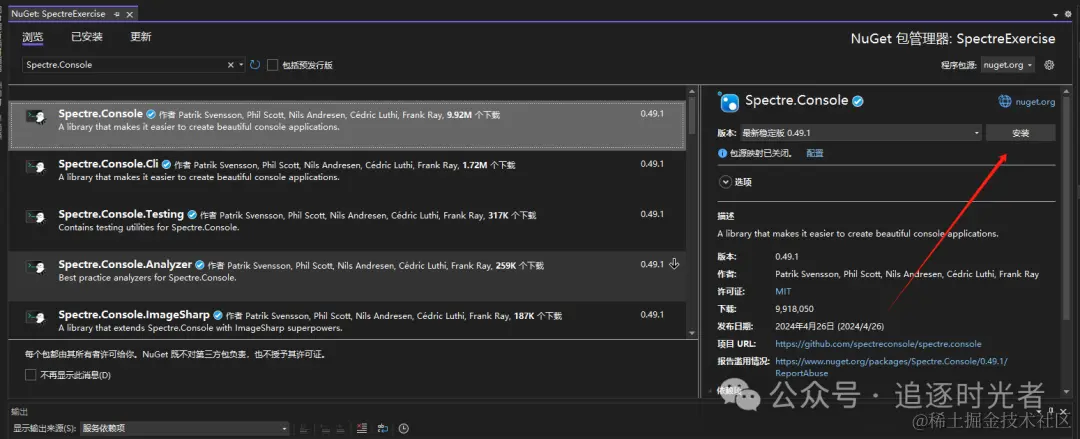Click the package list scrollbar down arrow

(x=692, y=333)
